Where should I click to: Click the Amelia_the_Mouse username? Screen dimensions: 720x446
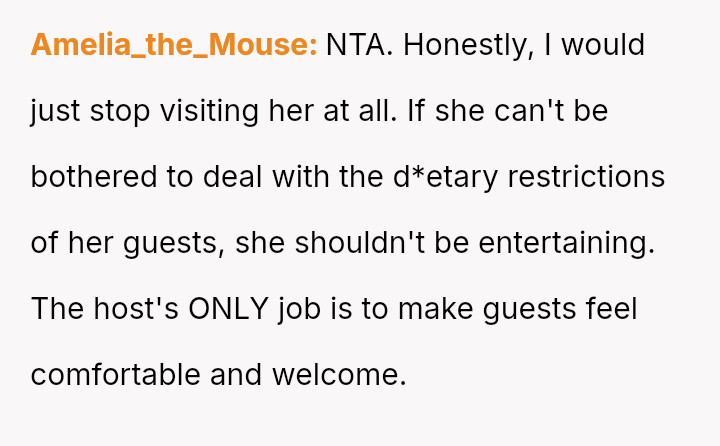[x=174, y=45]
